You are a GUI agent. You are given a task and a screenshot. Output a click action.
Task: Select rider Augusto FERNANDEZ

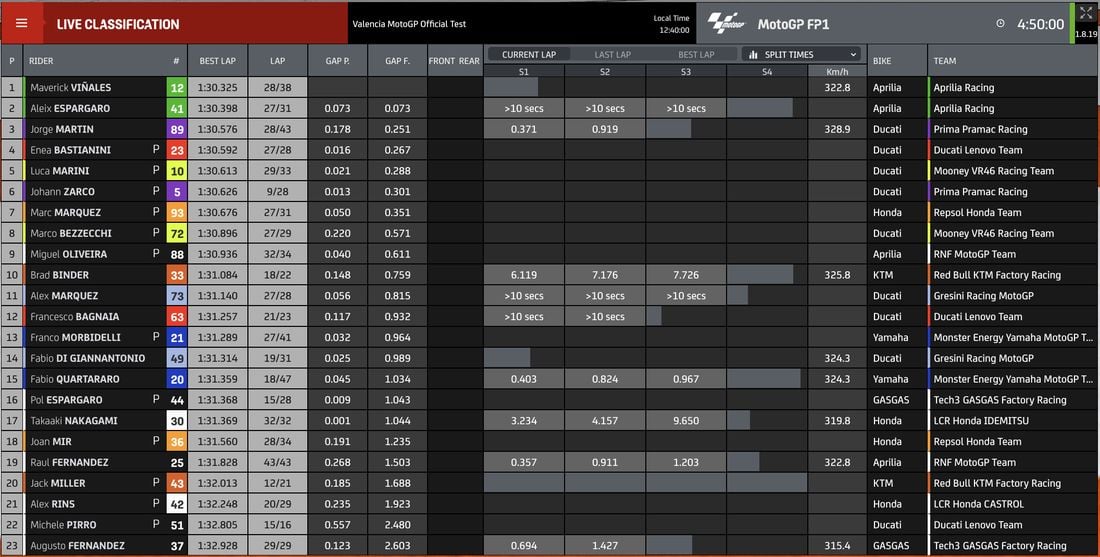[x=77, y=546]
